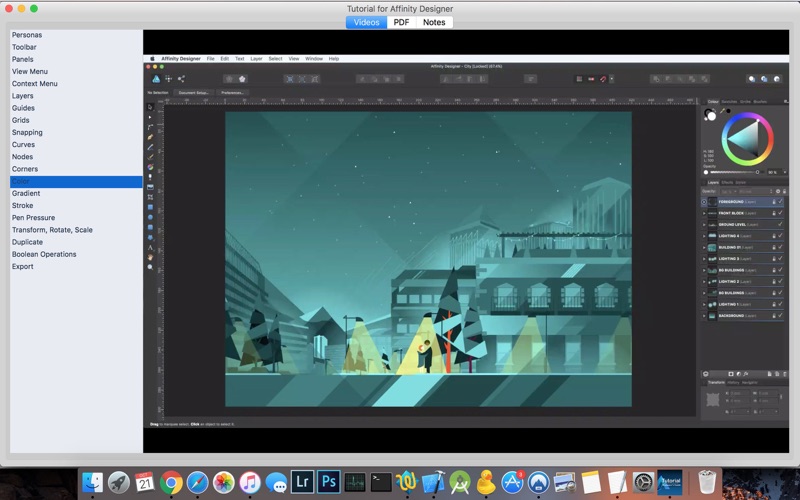
Task: Expand the LIGHTING 4 layer group
Action: click(704, 236)
